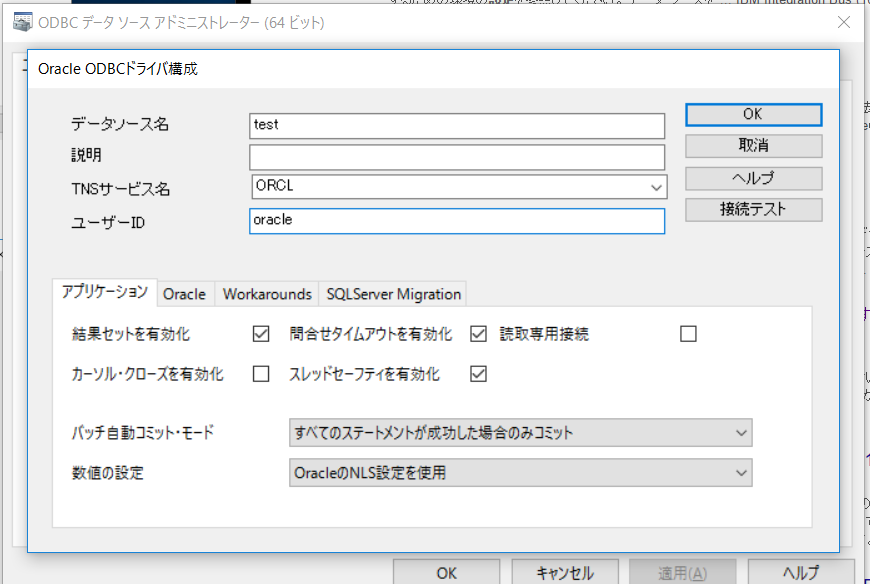Click ヘルプ in the ODBC Administrator window
The width and height of the screenshot is (870, 584).
(x=801, y=573)
